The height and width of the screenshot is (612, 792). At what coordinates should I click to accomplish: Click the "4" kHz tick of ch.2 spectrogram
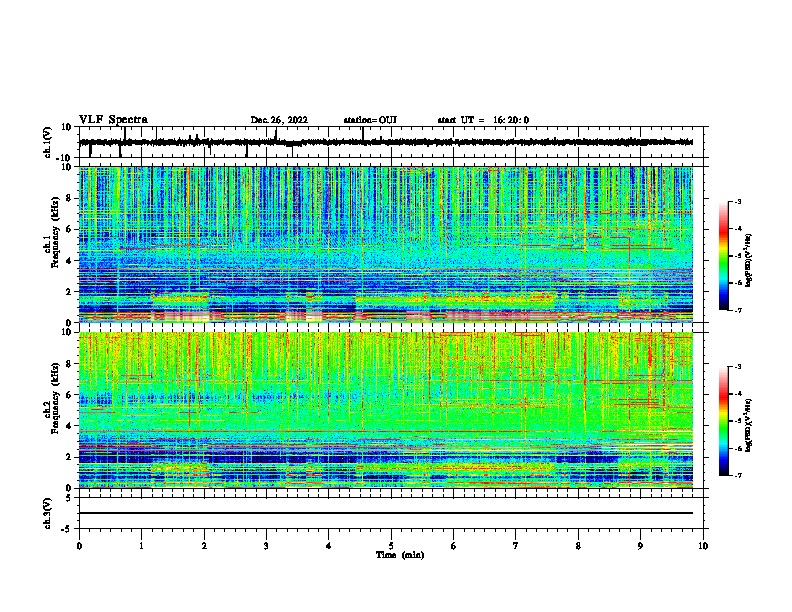click(x=70, y=426)
